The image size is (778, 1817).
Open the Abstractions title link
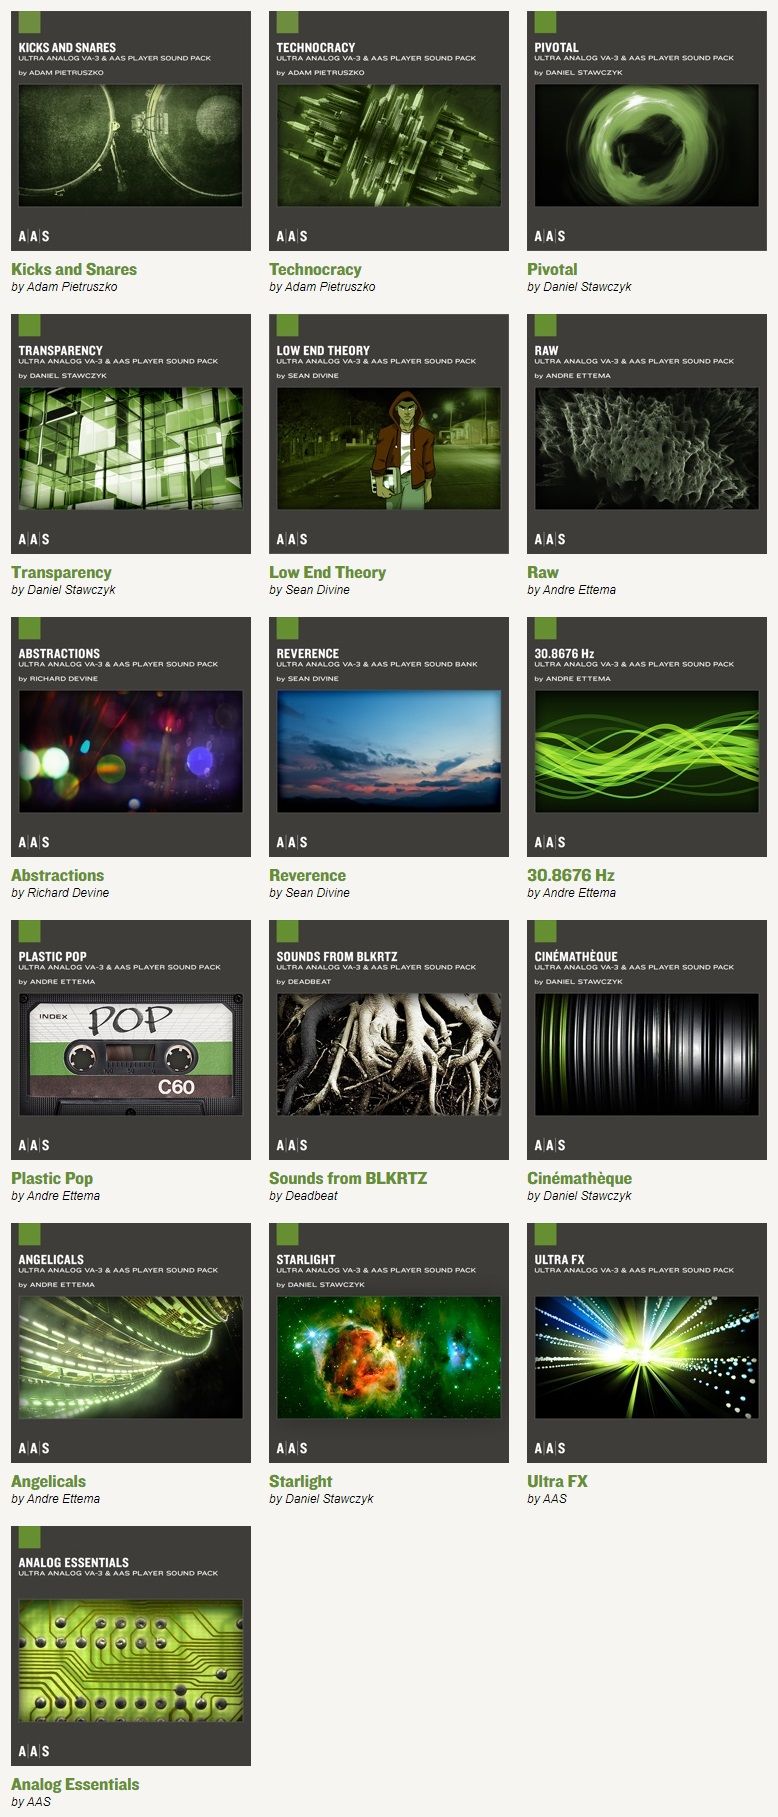(x=57, y=876)
